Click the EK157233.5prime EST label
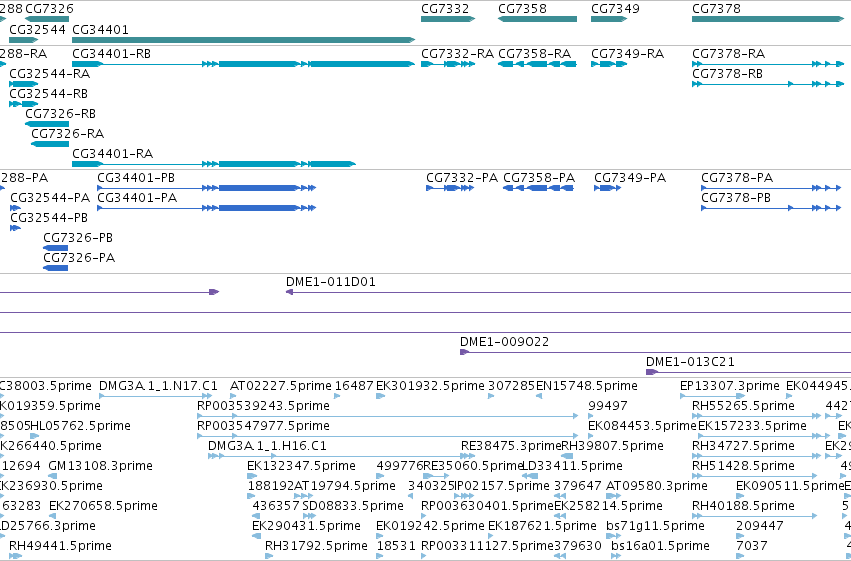 click(752, 426)
